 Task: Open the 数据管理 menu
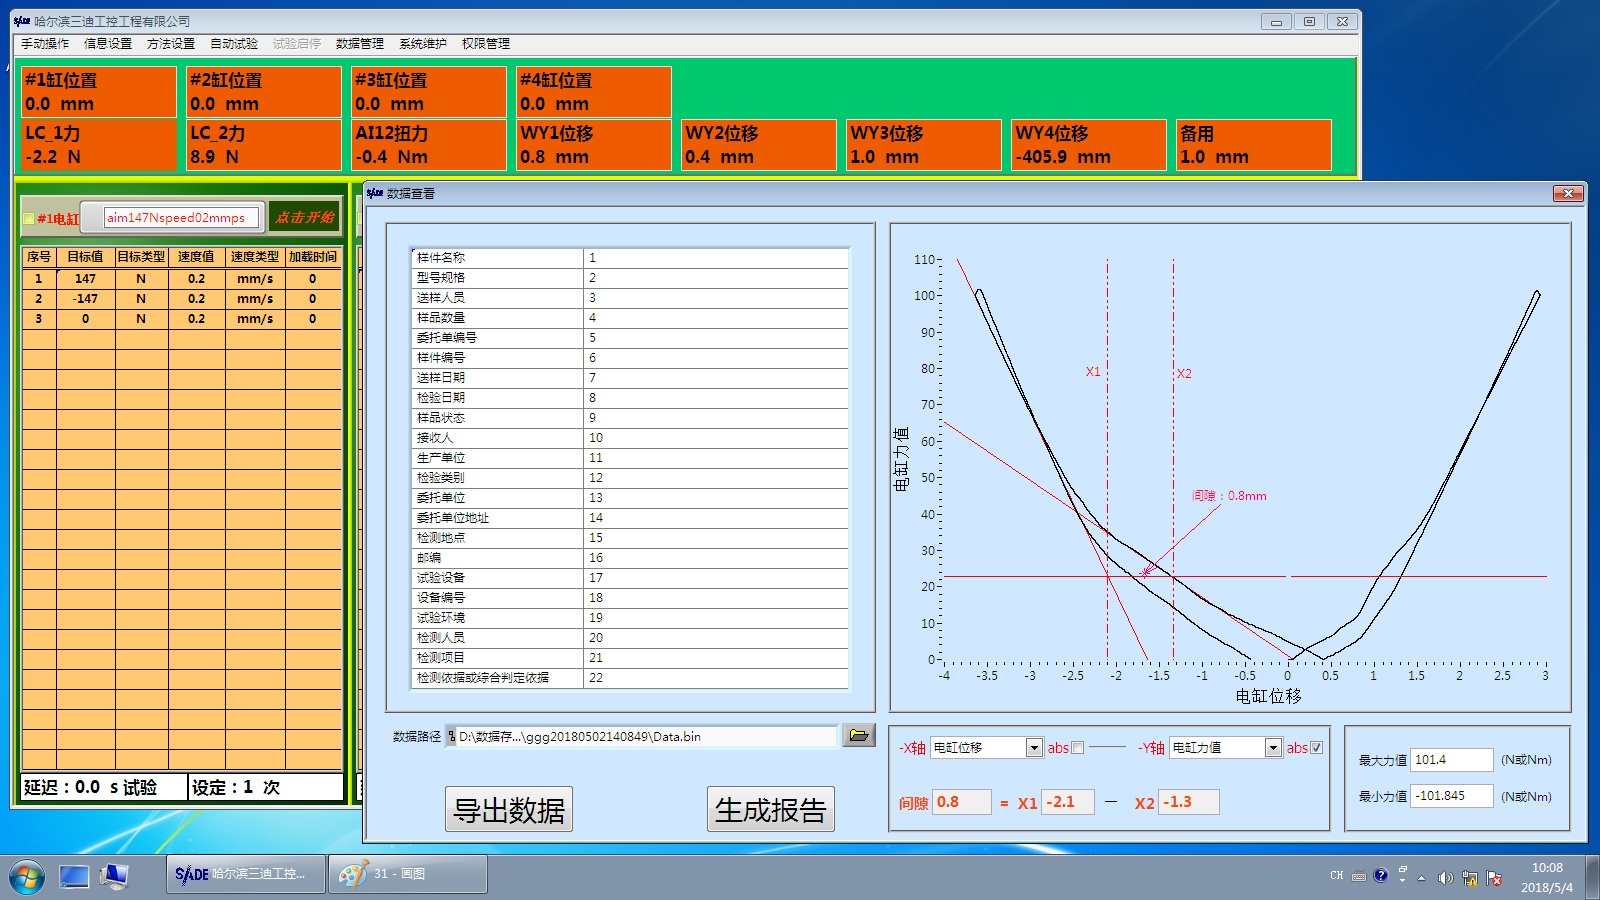[x=359, y=44]
